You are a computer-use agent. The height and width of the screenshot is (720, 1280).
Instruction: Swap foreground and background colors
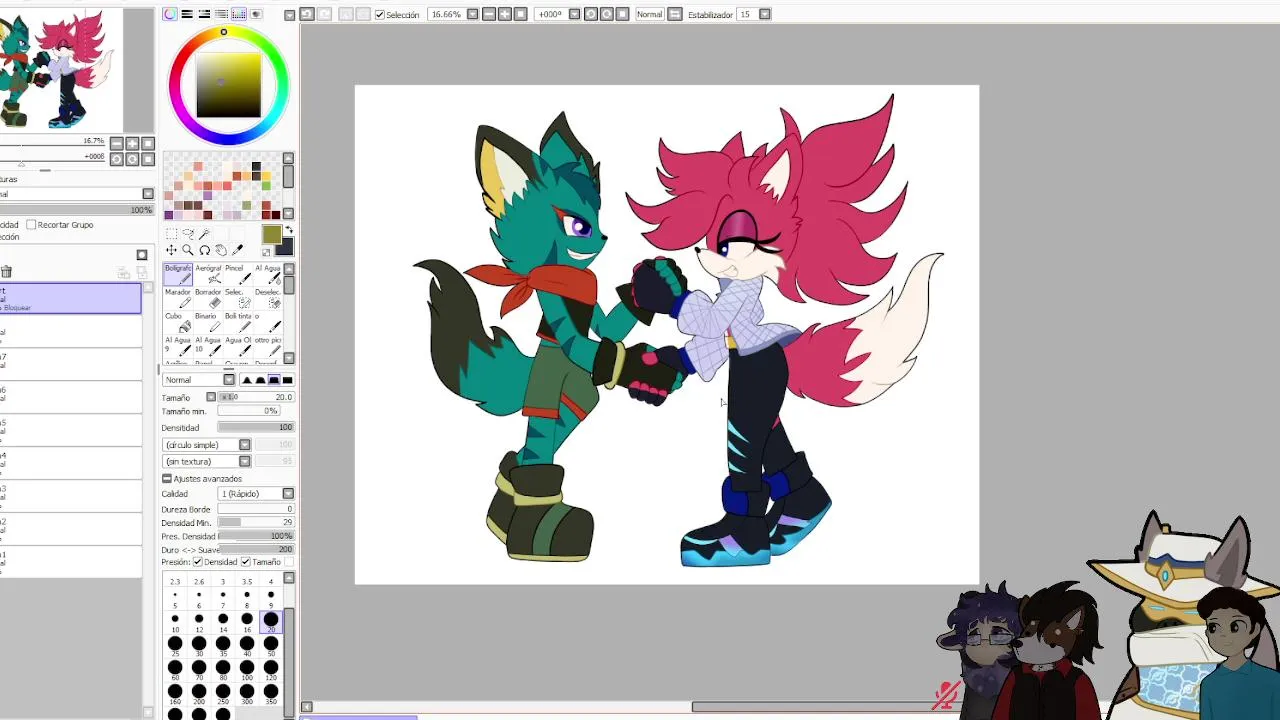289,231
